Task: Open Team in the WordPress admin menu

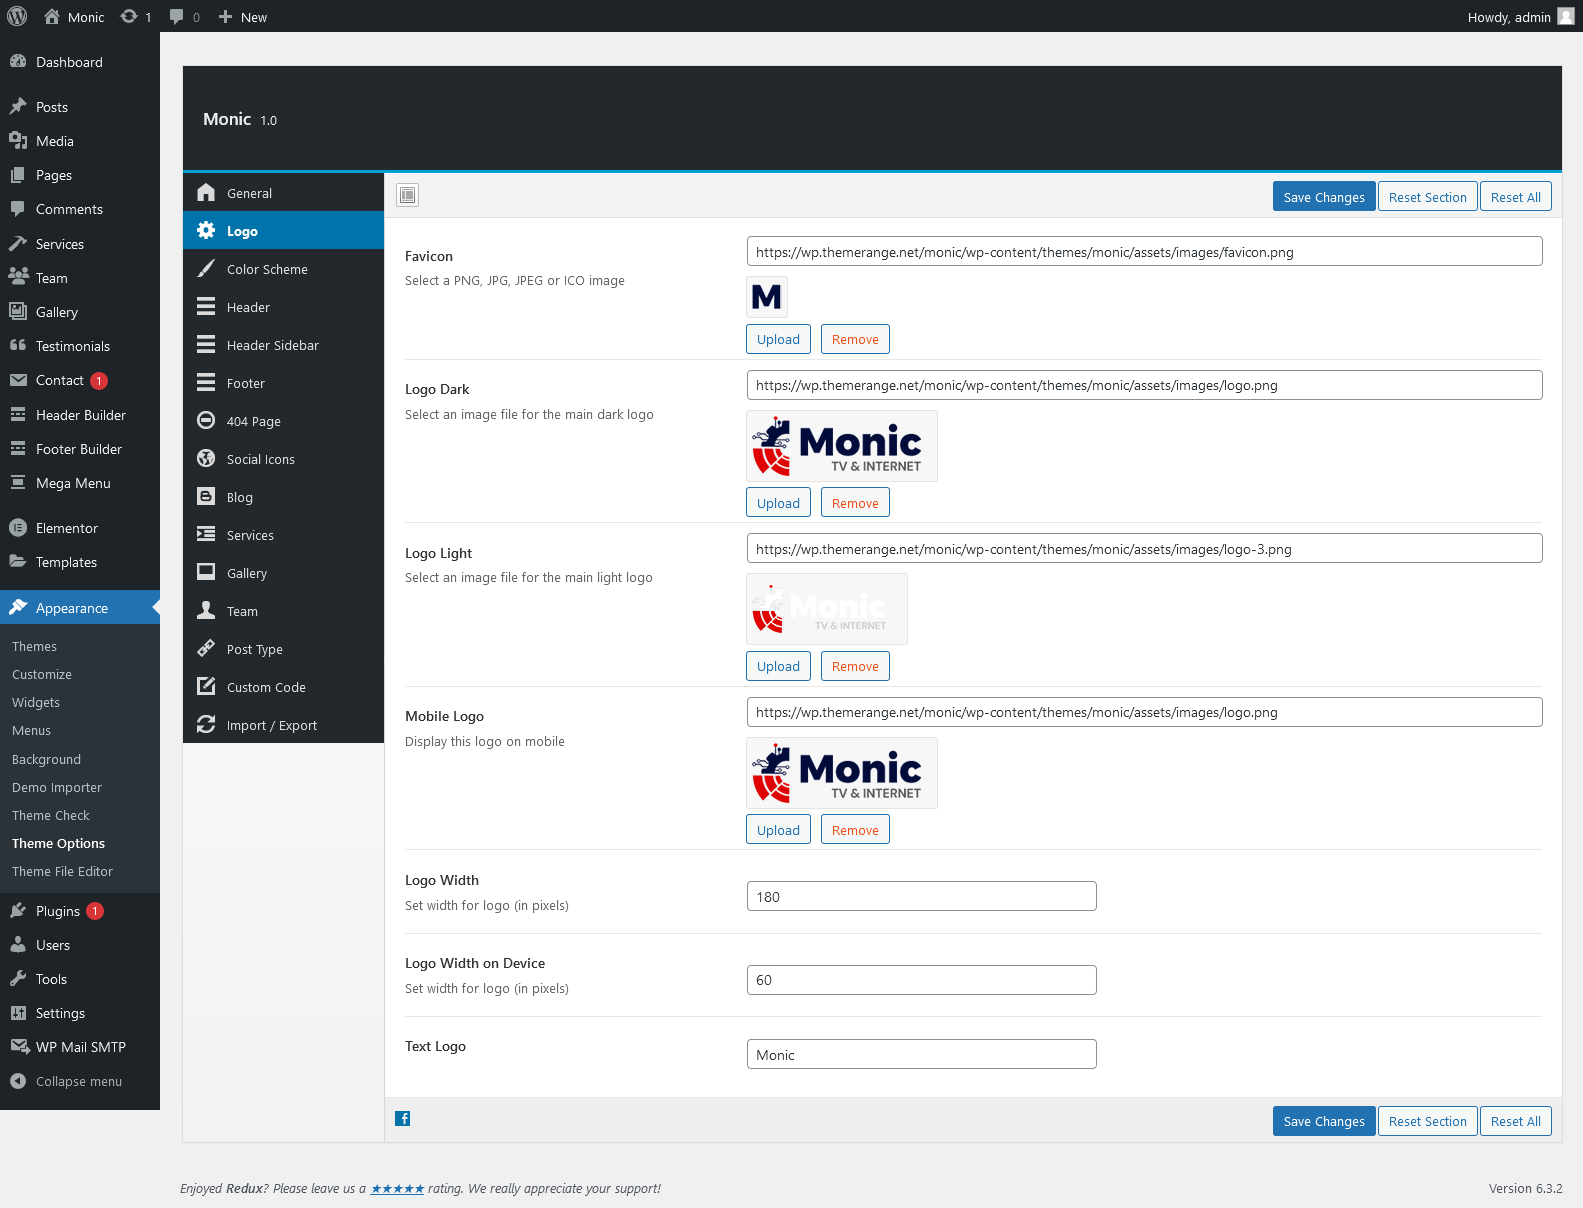Action: pyautogui.click(x=80, y=278)
